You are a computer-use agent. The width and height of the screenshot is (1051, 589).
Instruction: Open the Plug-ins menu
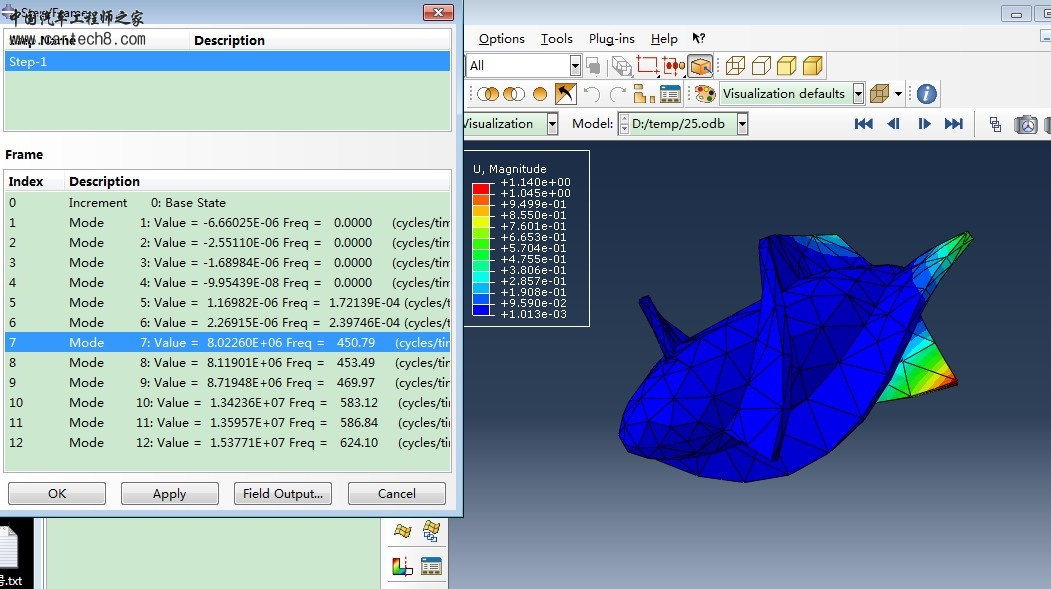pos(611,39)
